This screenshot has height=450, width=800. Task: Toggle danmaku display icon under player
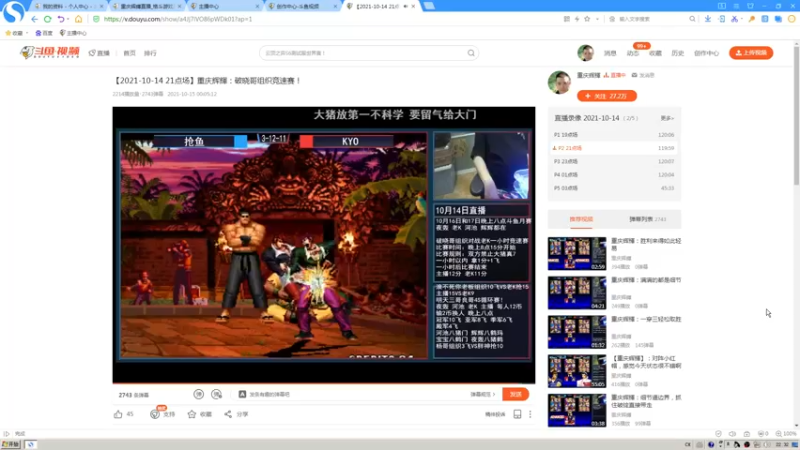pos(198,394)
